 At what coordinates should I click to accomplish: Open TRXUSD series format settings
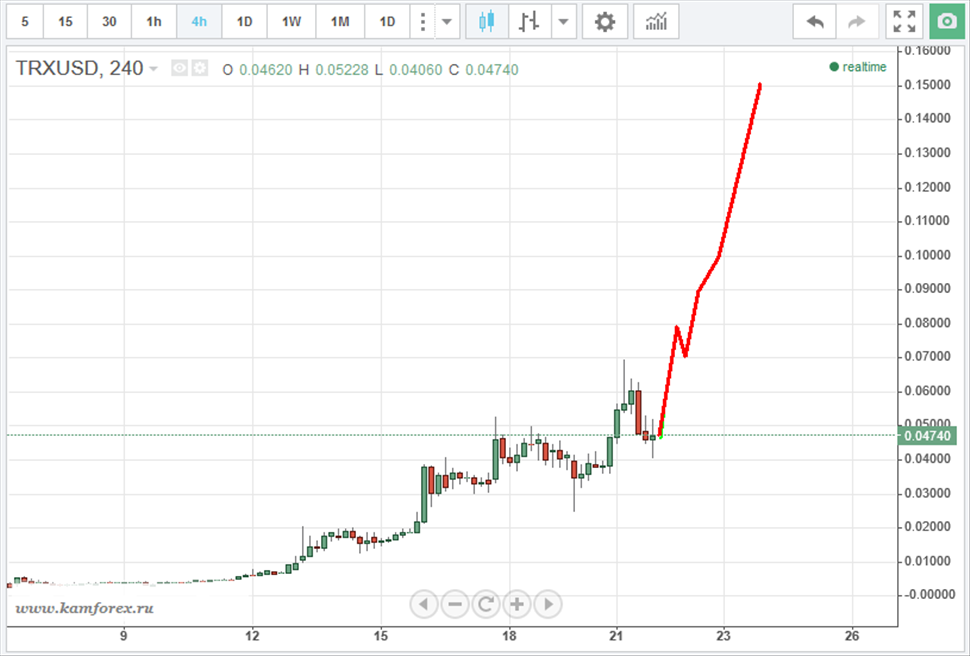(x=200, y=68)
